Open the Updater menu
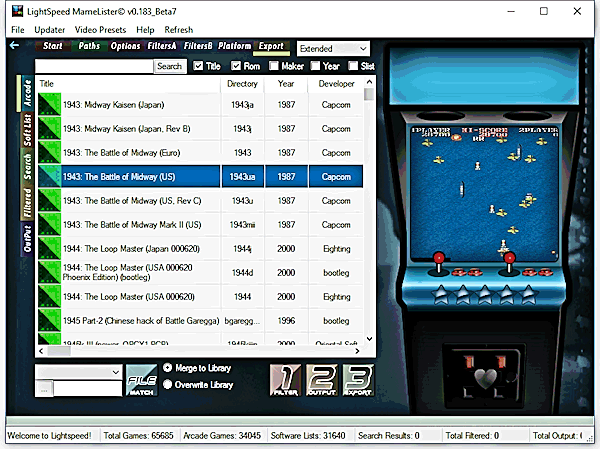600x449 pixels. pyautogui.click(x=49, y=30)
